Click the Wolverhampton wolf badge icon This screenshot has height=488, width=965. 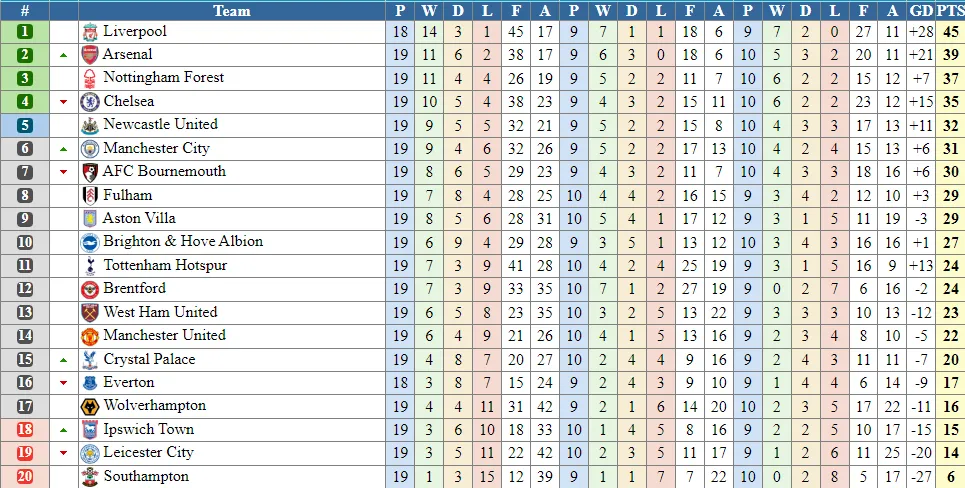click(89, 406)
